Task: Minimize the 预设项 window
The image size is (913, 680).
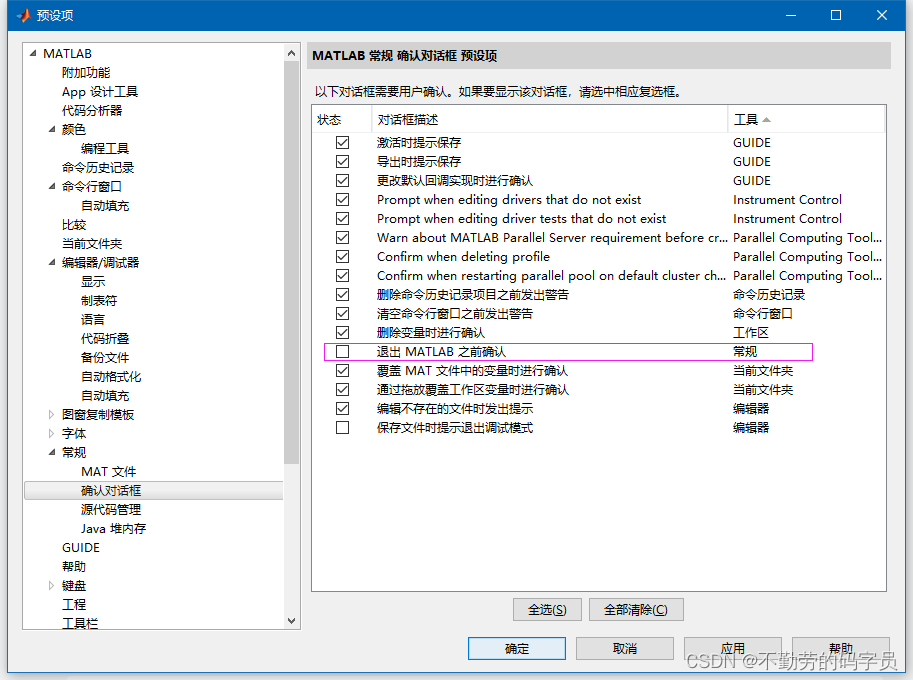Action: (791, 15)
